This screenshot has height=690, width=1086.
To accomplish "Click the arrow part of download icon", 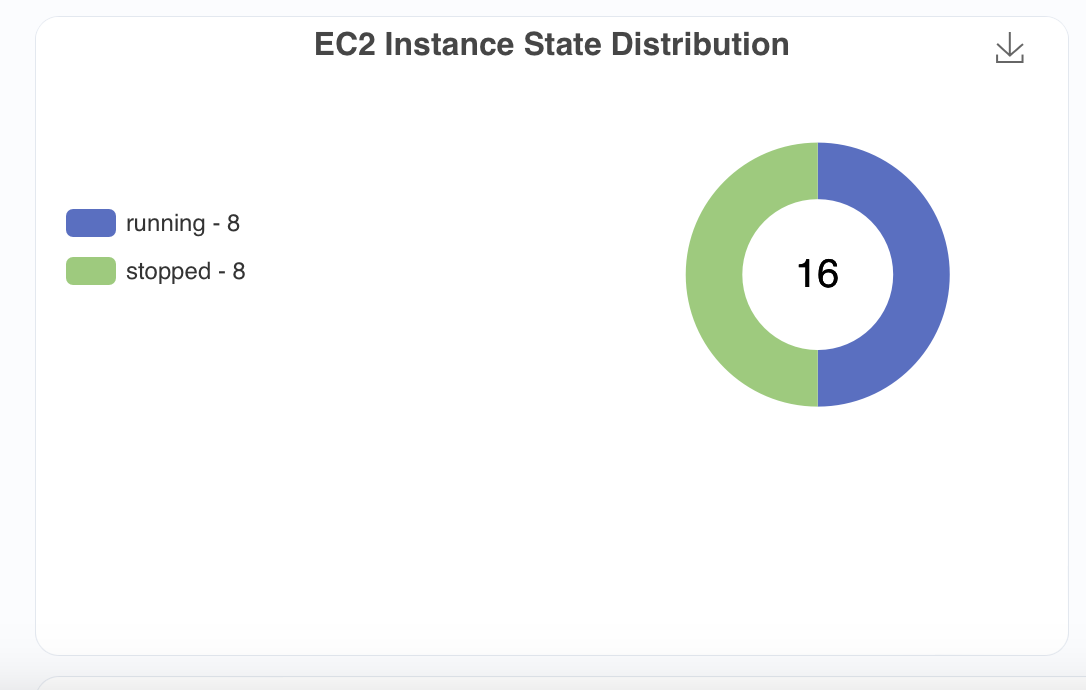I will coord(1010,44).
